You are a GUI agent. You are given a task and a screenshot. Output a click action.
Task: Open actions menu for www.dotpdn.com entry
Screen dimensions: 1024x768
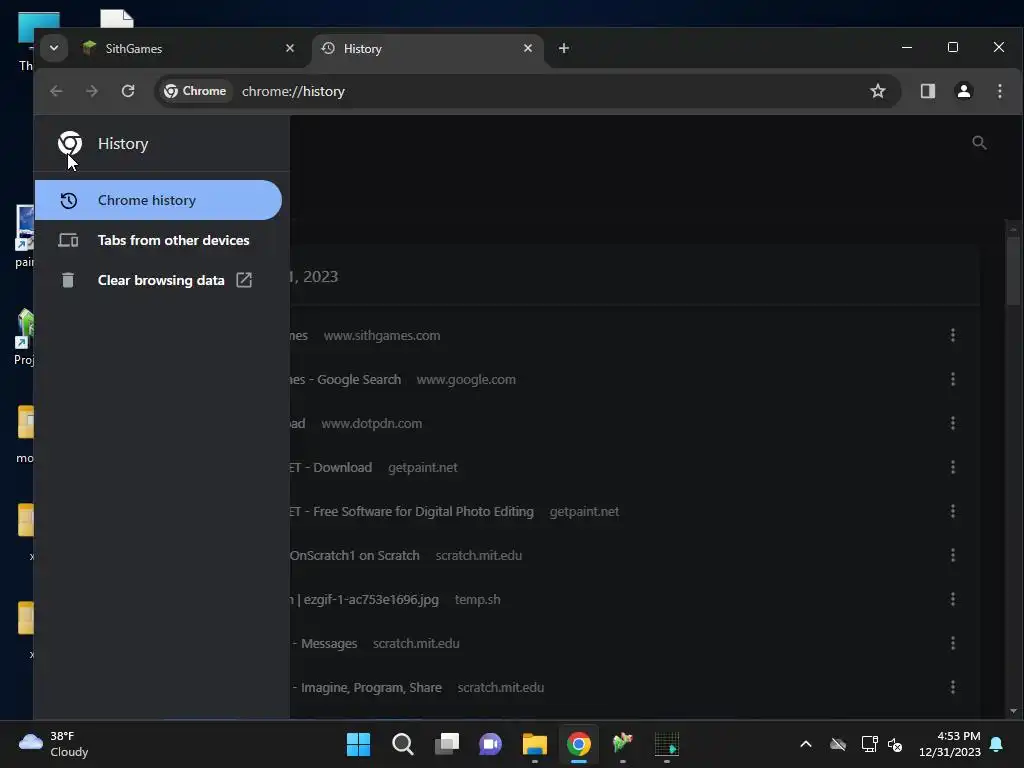pos(953,423)
